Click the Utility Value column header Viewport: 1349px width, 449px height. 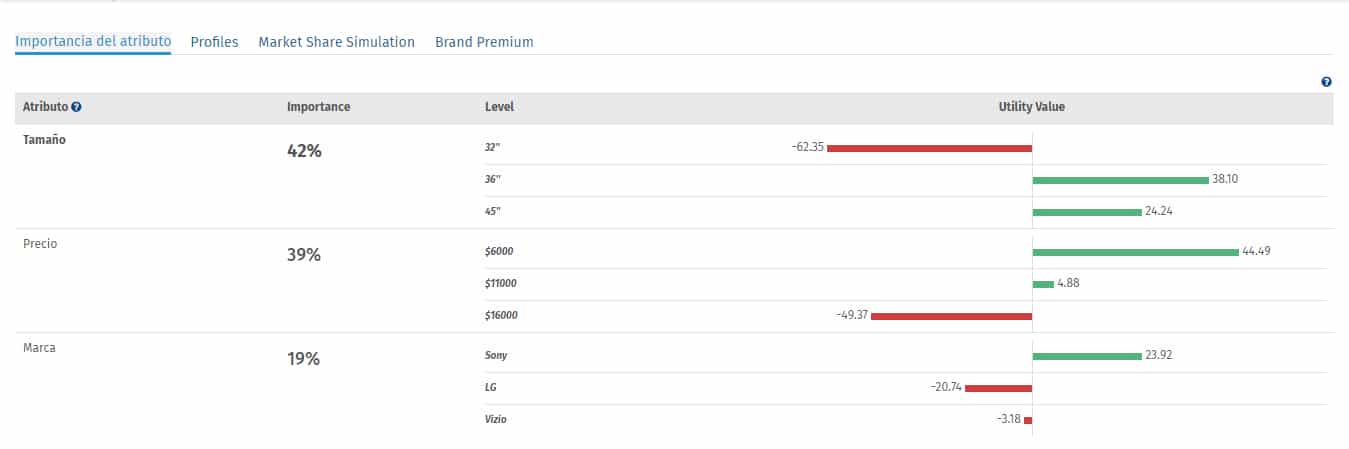pos(1031,107)
